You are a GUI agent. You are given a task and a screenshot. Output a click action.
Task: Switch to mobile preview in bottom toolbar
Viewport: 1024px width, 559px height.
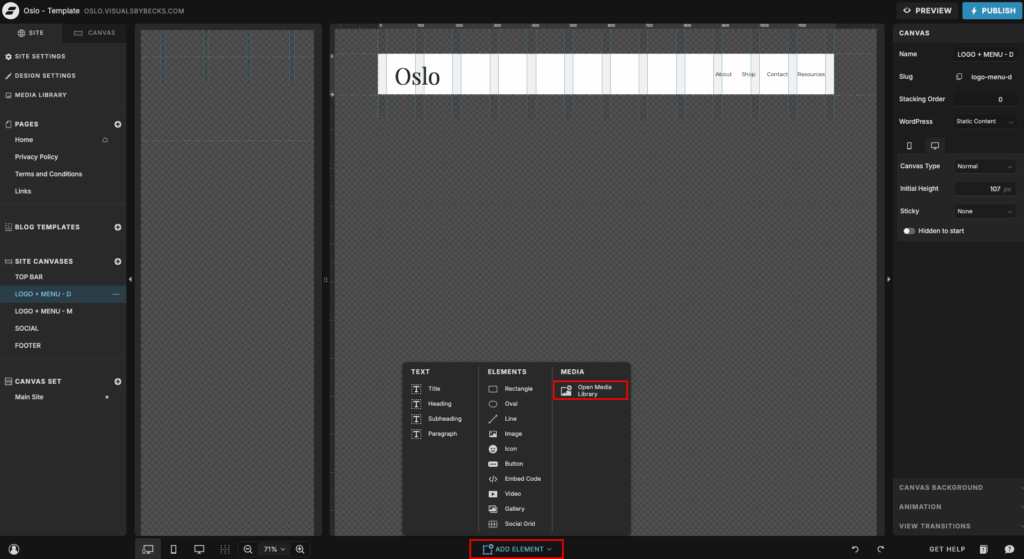click(173, 549)
